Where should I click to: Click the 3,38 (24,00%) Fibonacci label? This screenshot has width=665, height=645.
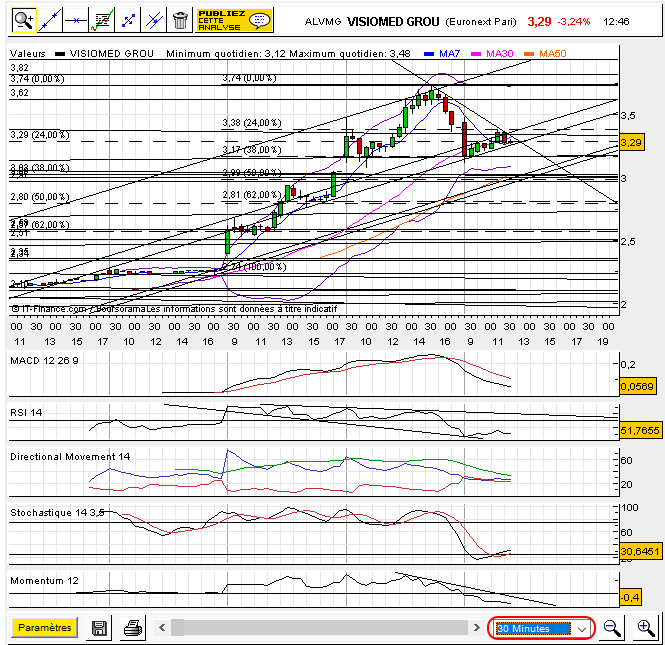click(x=252, y=123)
